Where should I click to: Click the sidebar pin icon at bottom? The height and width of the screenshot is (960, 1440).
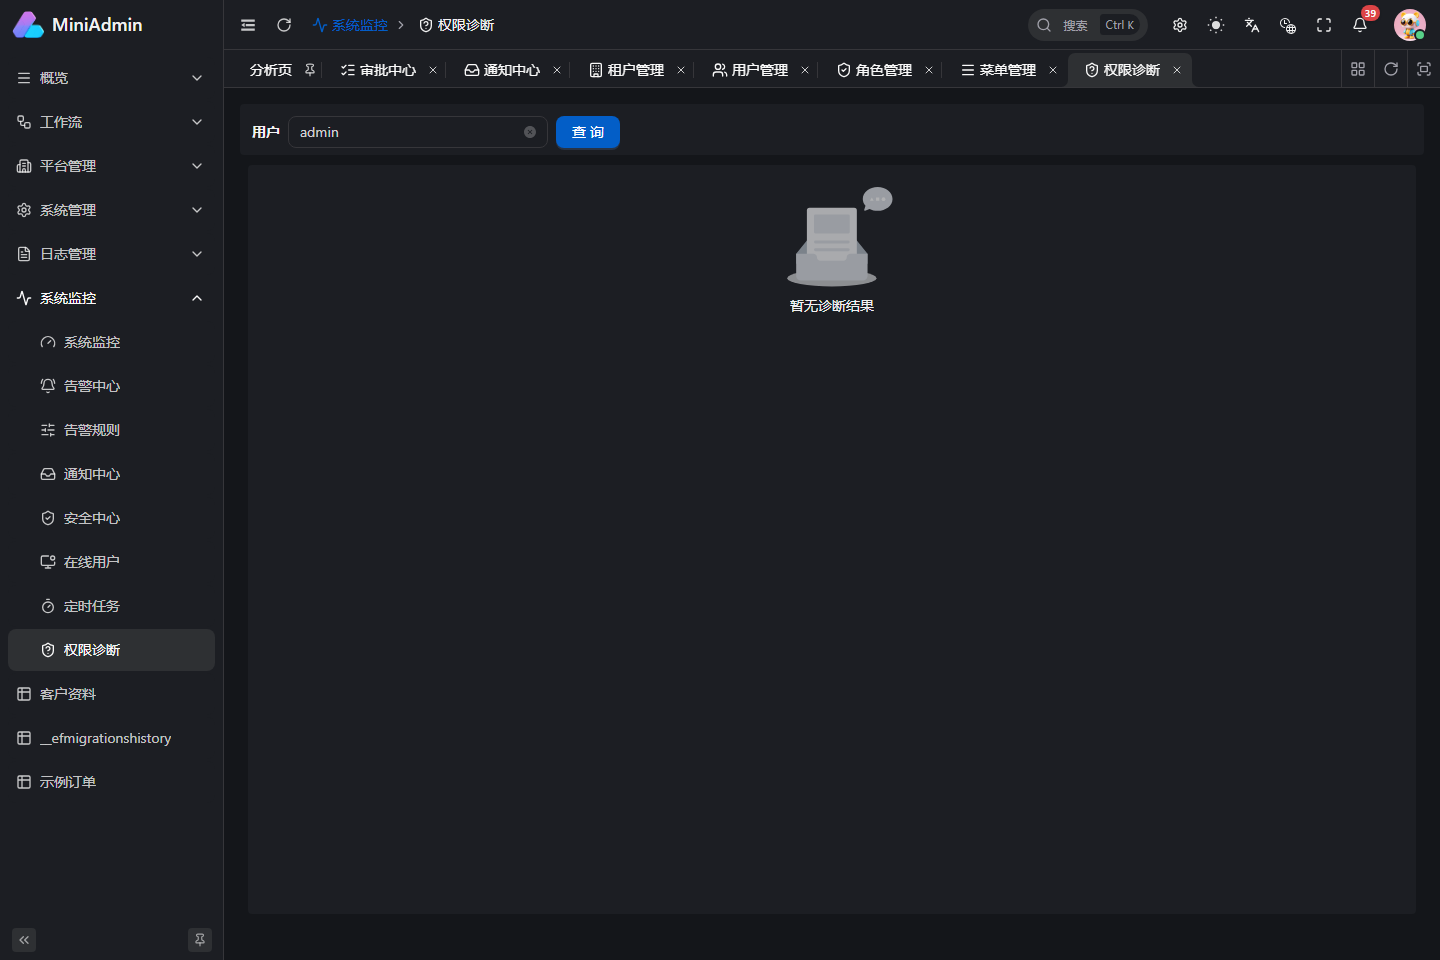[200, 940]
